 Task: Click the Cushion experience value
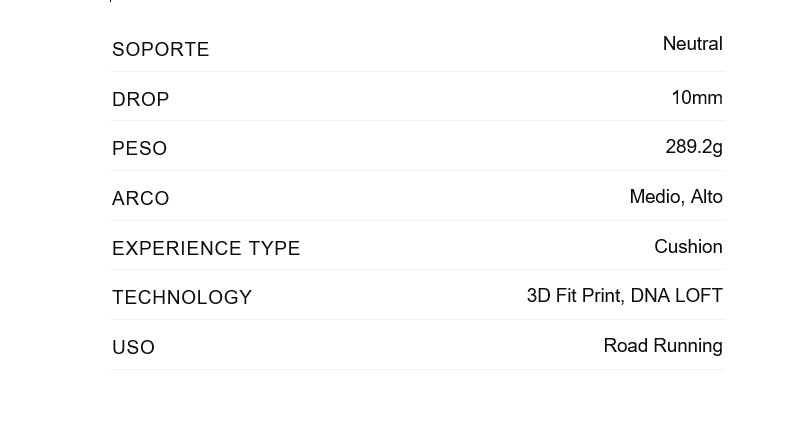pos(688,247)
